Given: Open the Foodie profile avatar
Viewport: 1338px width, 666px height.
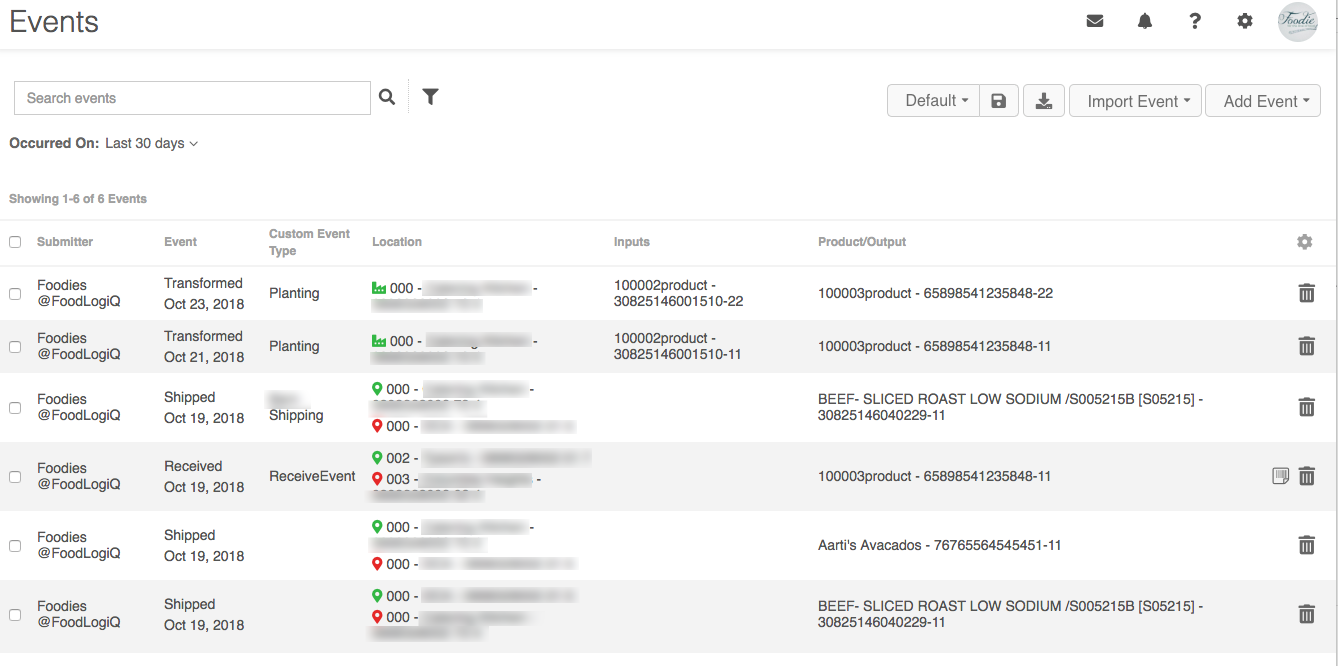Looking at the screenshot, I should [x=1298, y=22].
